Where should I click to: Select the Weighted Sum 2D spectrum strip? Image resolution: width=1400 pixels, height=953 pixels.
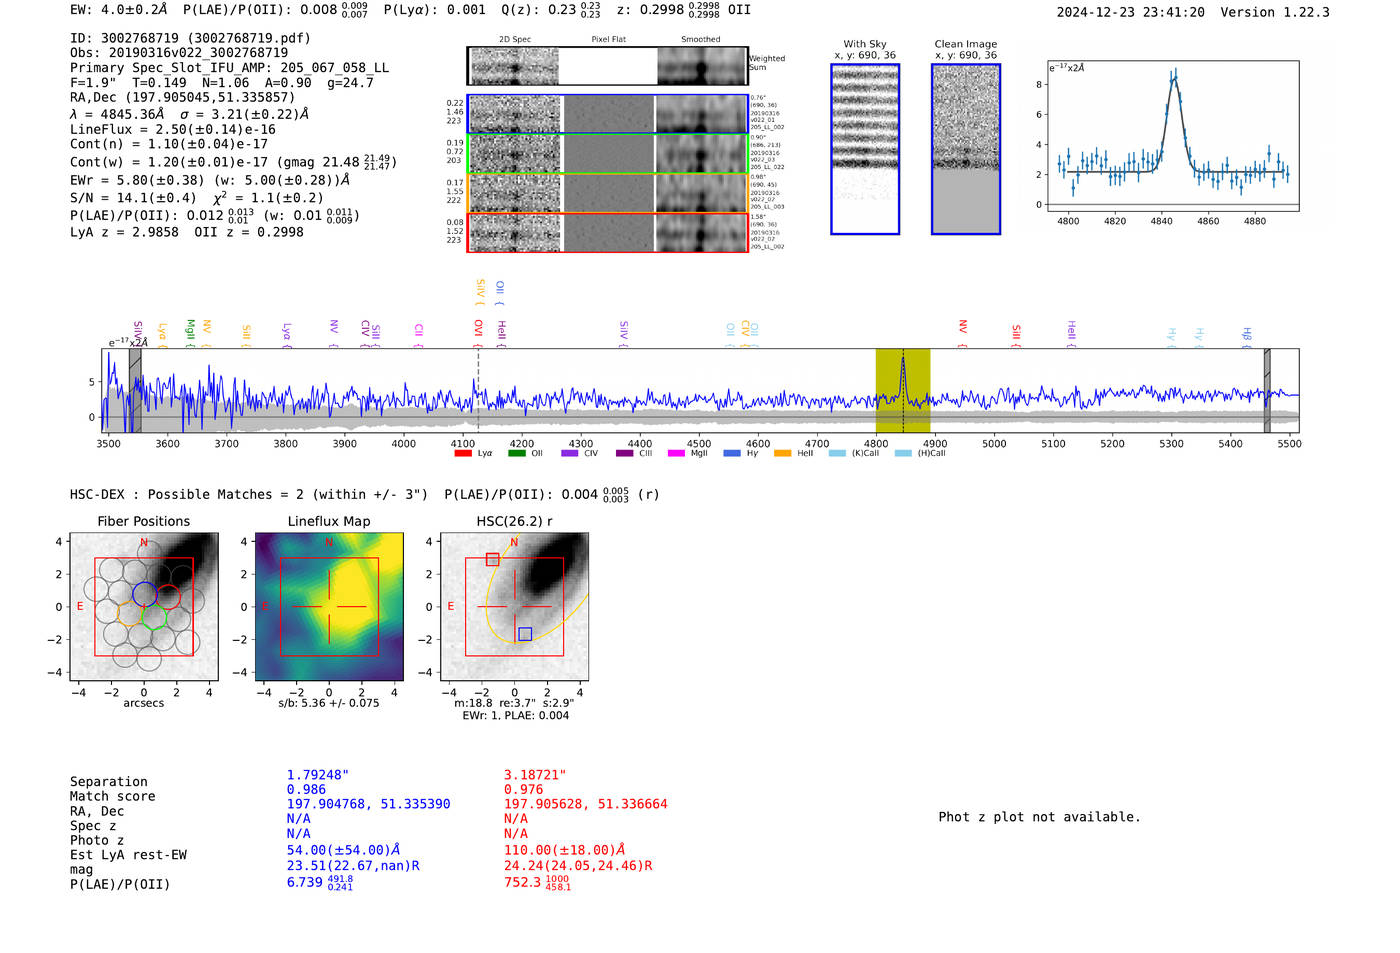click(608, 66)
